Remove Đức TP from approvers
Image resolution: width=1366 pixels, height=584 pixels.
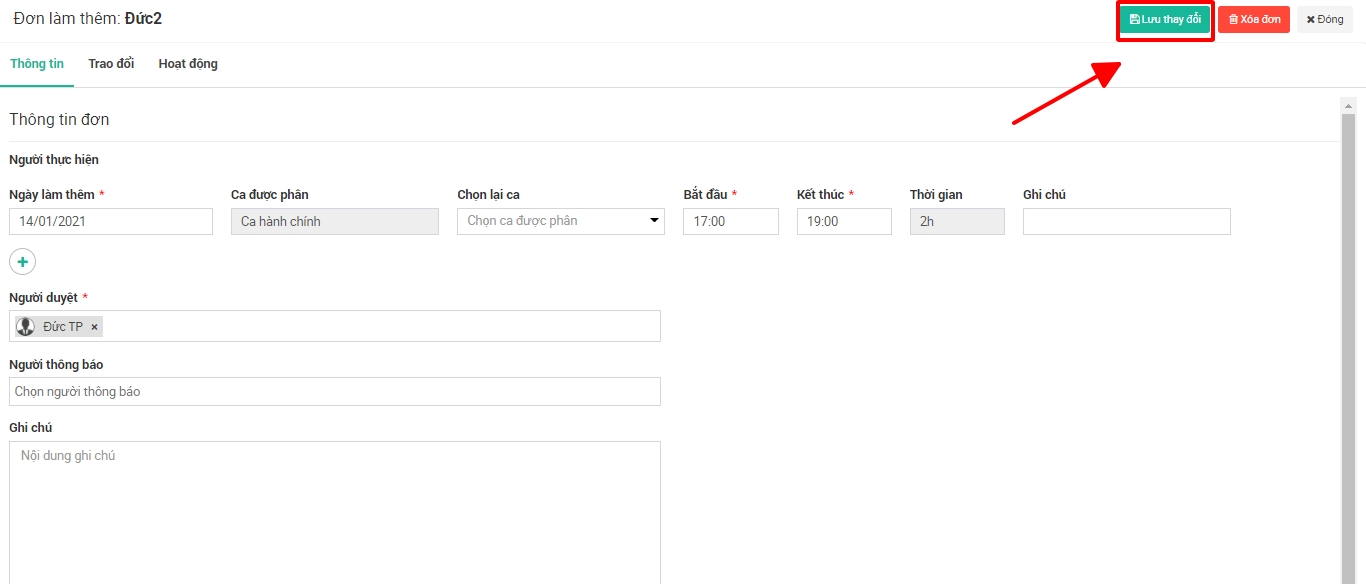pos(95,327)
